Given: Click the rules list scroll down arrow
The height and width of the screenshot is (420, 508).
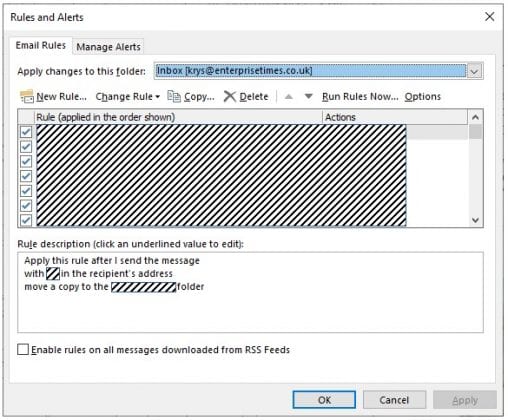Looking at the screenshot, I should click(476, 220).
